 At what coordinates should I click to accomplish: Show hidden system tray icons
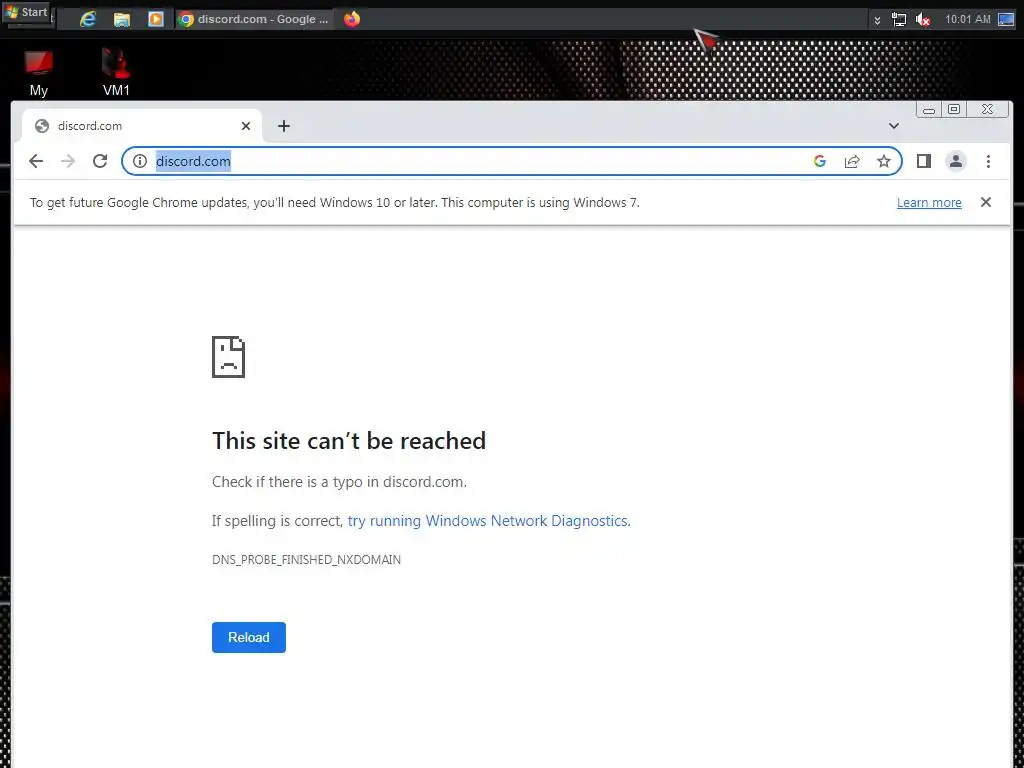[877, 20]
